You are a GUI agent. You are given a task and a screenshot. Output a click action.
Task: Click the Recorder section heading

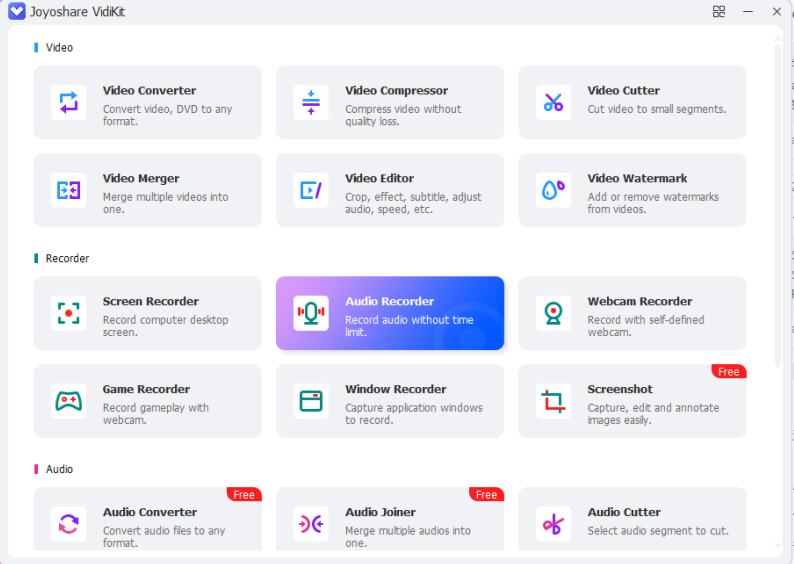[x=67, y=259]
